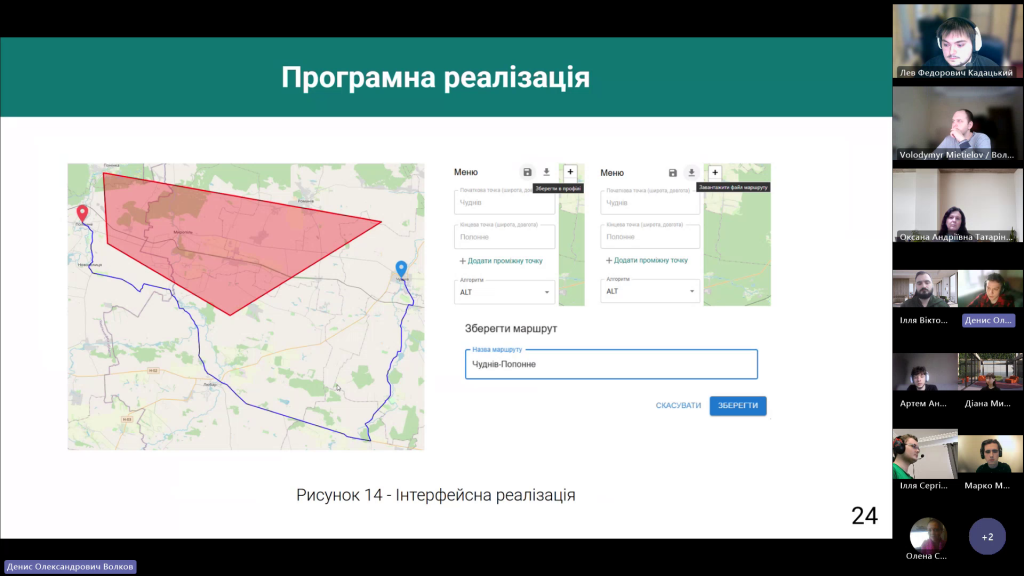The width and height of the screenshot is (1024, 576).
Task: Click the download route file icon in the right Меню panel
Action: [x=691, y=173]
